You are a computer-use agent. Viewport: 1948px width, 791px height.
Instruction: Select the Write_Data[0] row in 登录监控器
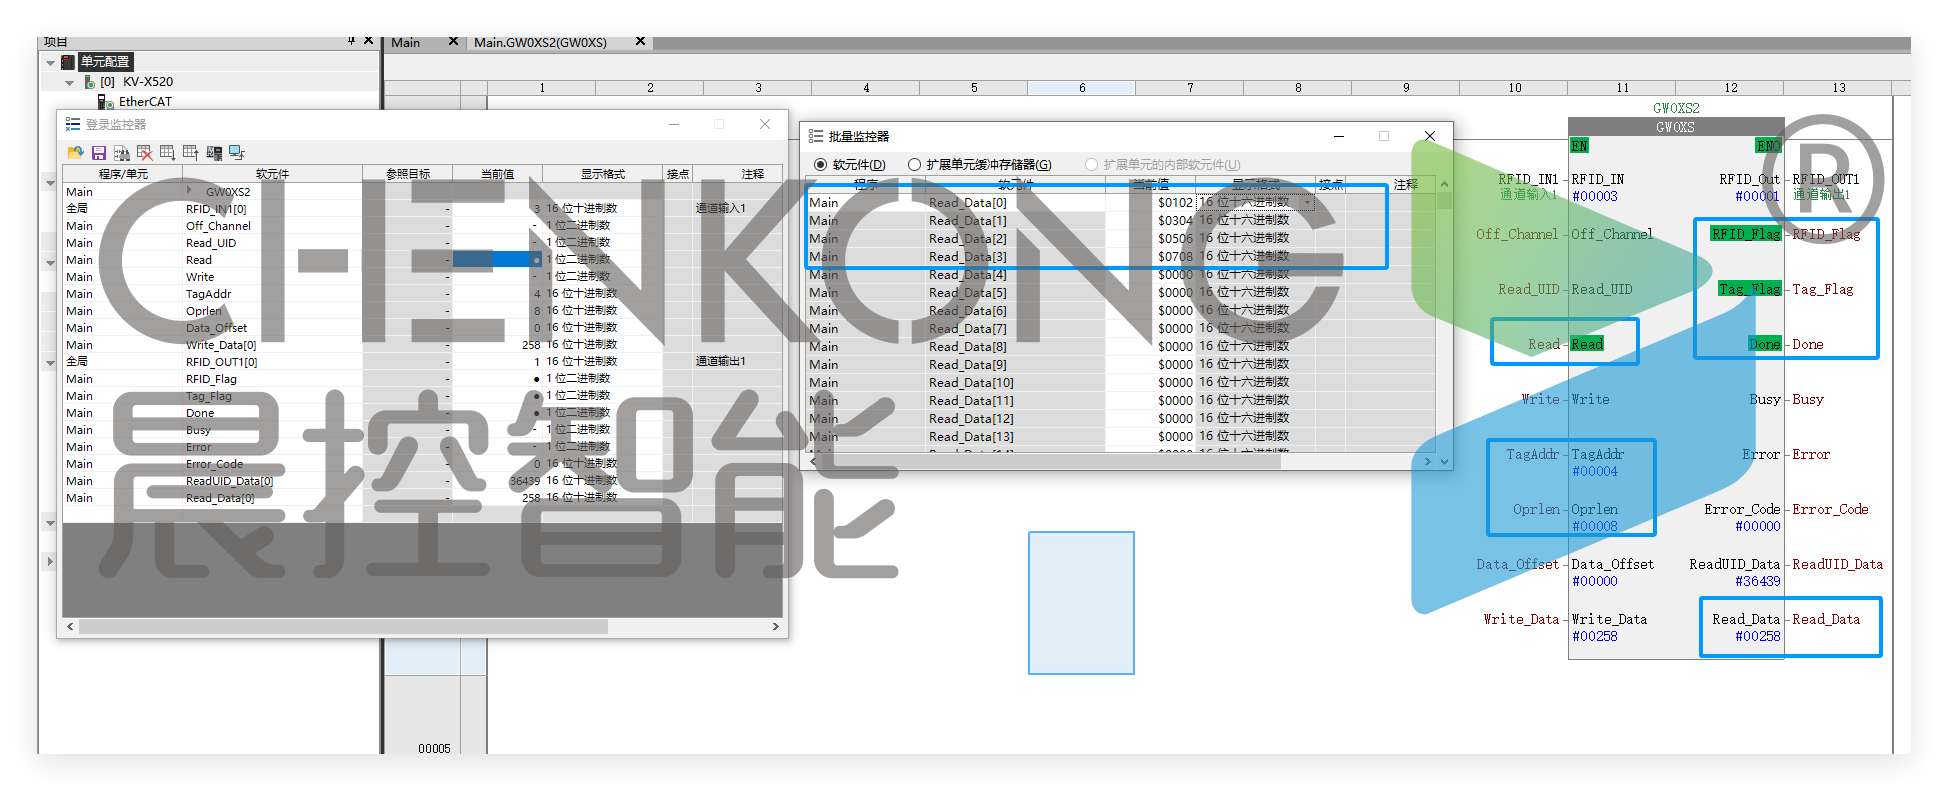click(x=422, y=345)
